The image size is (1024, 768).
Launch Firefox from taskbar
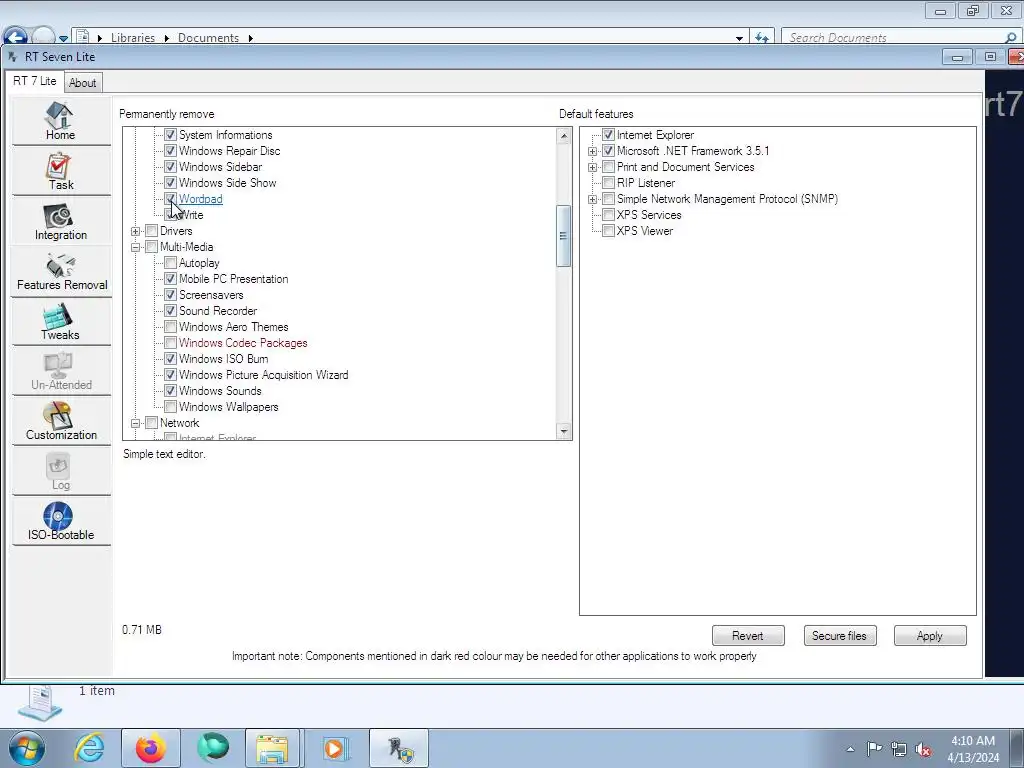pyautogui.click(x=151, y=748)
